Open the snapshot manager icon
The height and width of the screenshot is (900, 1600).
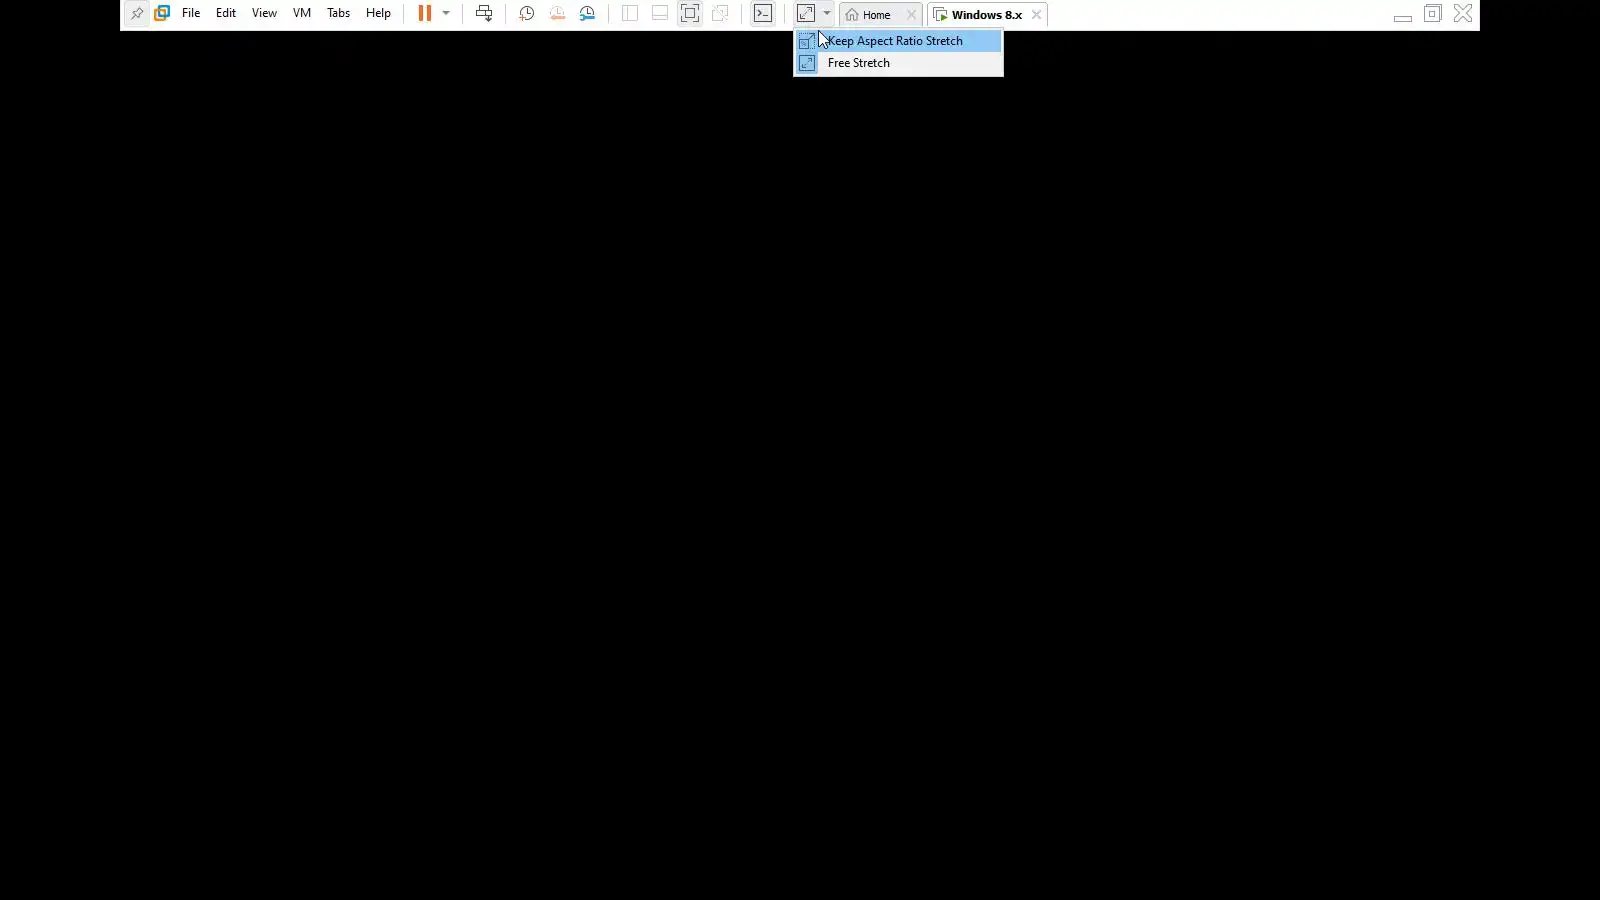pos(587,14)
